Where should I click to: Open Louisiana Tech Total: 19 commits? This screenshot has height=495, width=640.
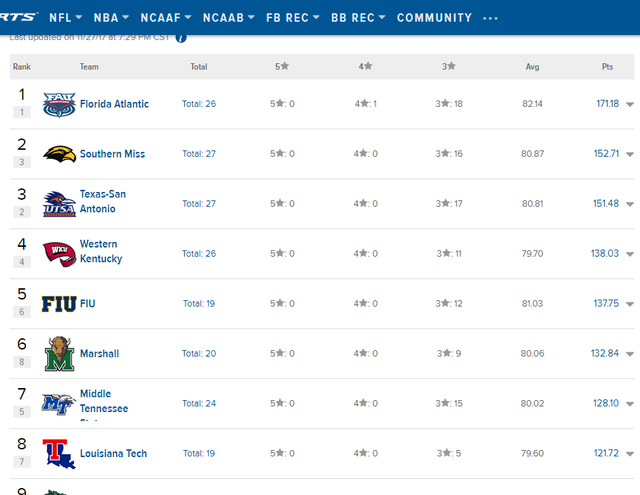pos(199,453)
